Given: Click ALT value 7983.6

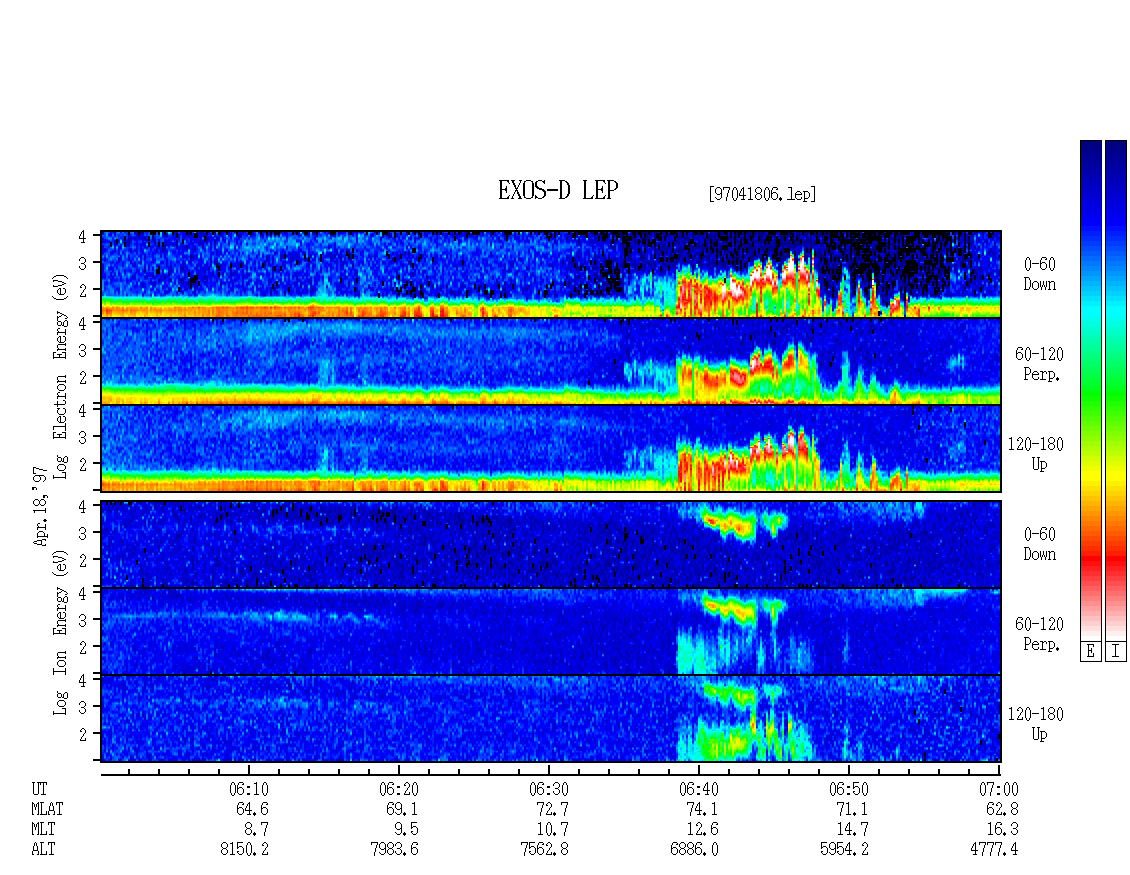Looking at the screenshot, I should coord(394,850).
